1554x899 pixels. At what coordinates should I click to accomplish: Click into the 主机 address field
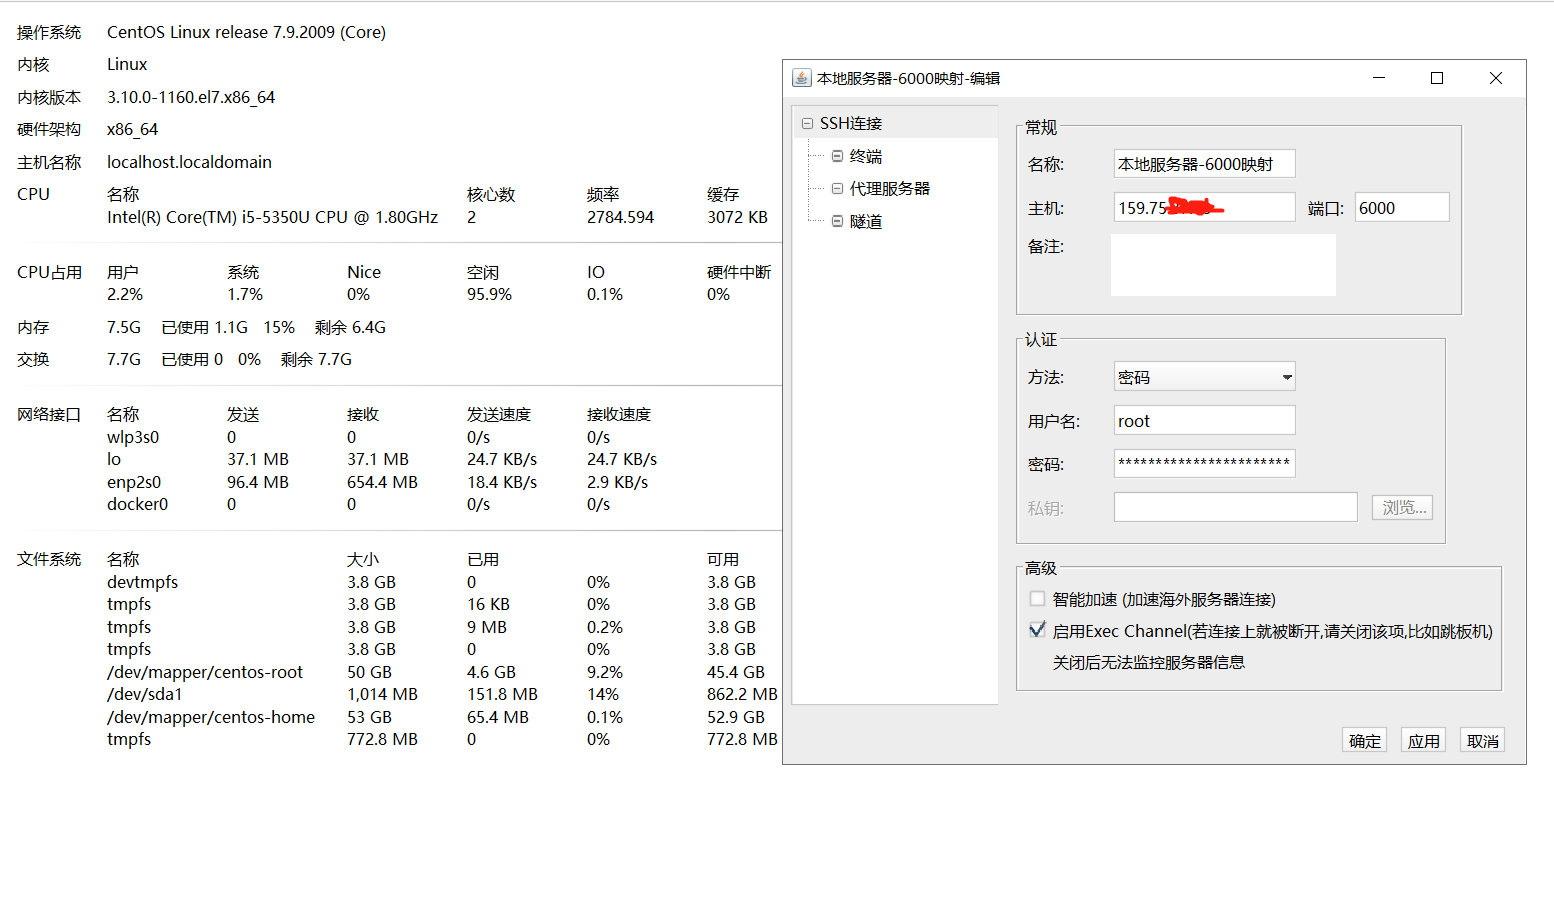click(1204, 207)
